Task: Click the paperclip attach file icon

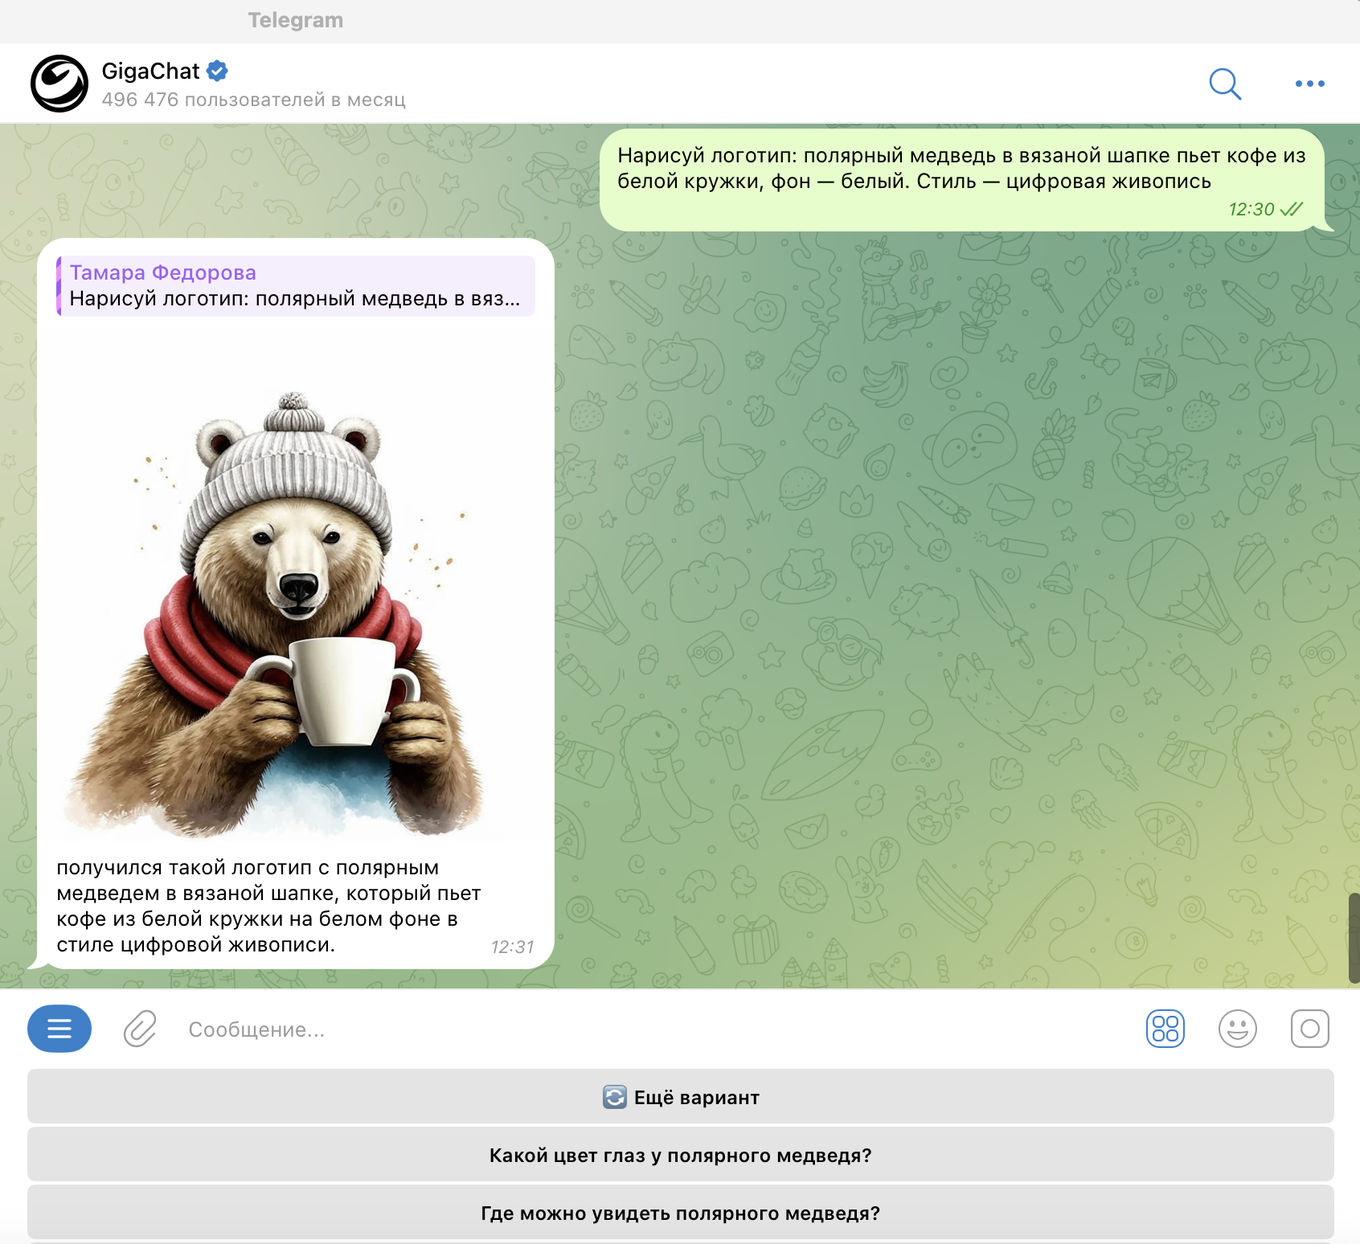Action: 140,1029
